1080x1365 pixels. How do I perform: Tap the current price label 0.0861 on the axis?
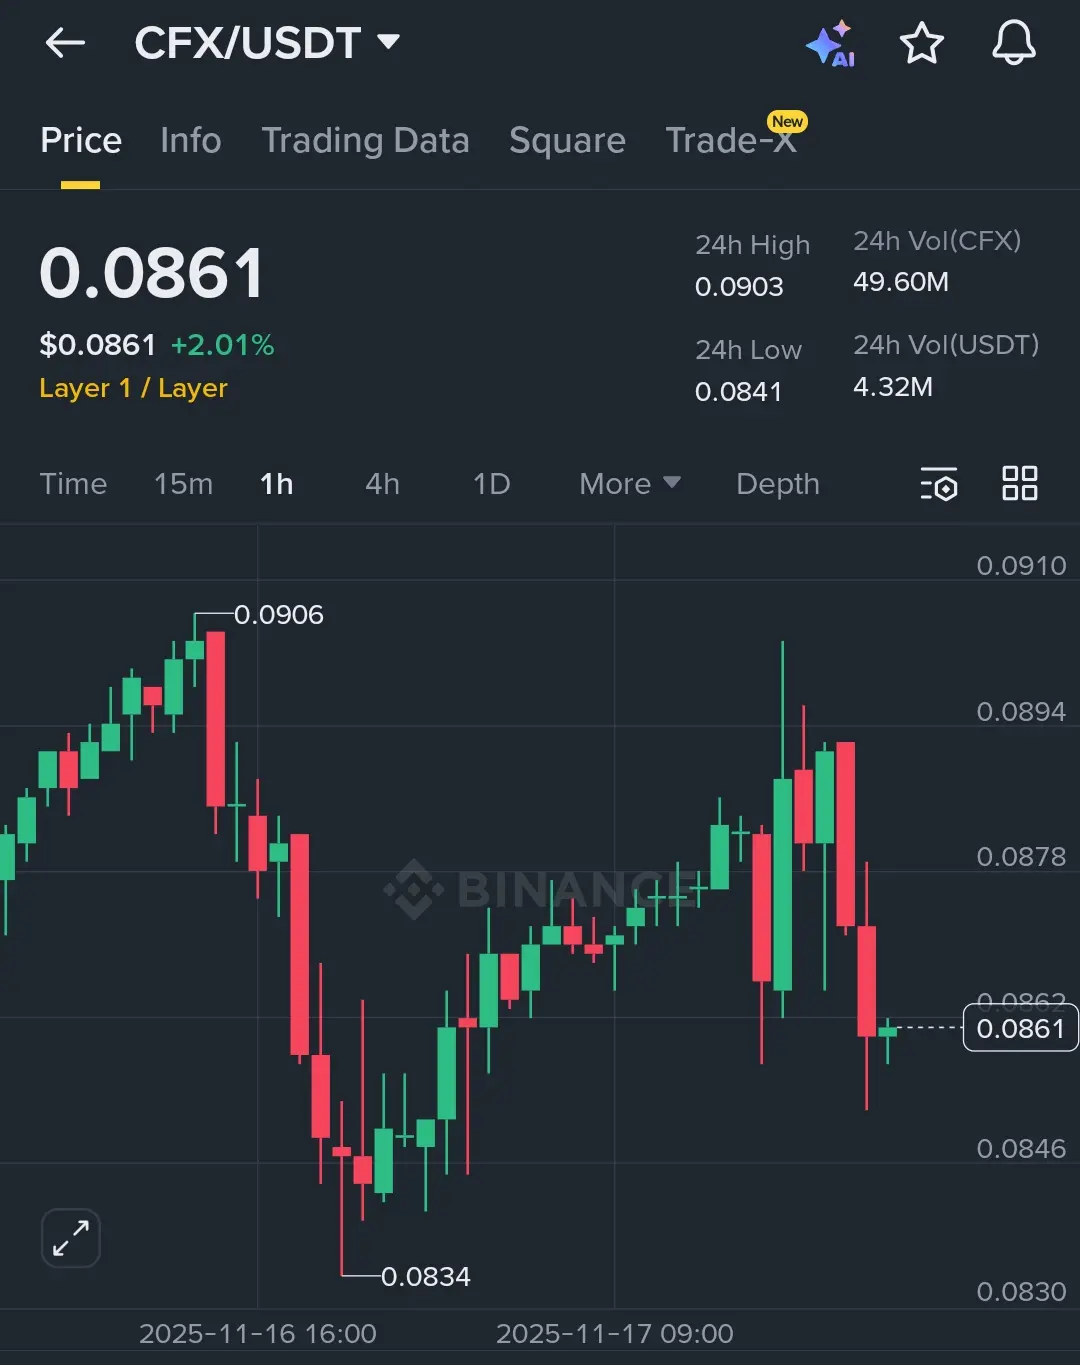coord(1020,1028)
